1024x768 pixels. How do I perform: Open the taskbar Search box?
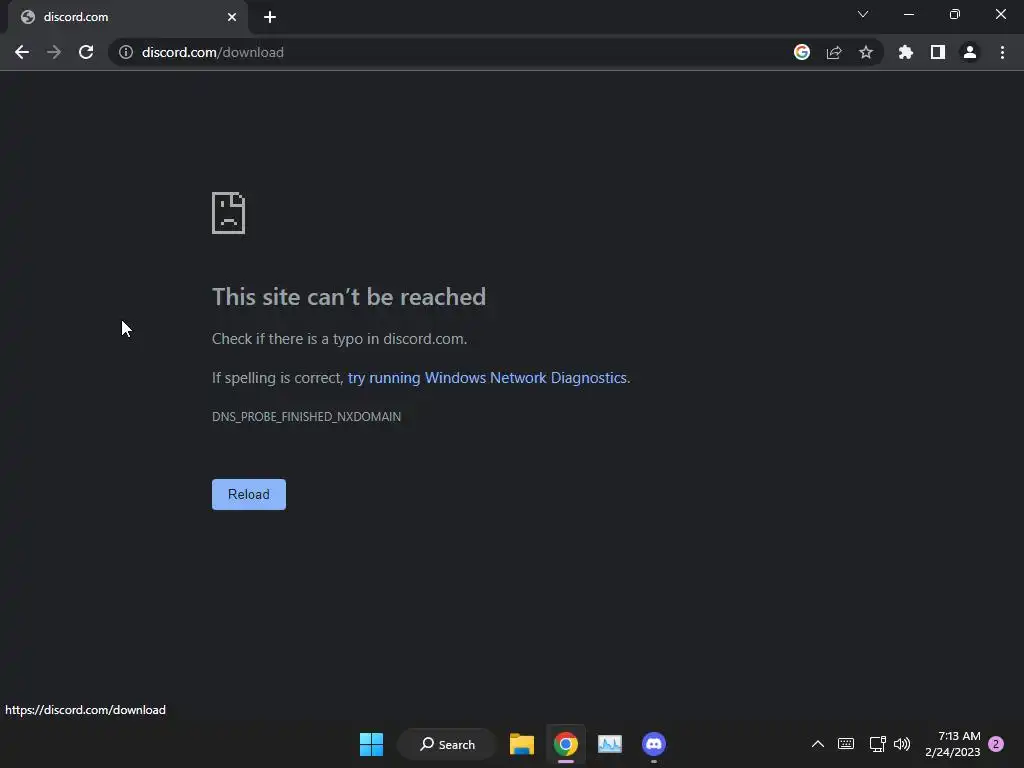(447, 744)
